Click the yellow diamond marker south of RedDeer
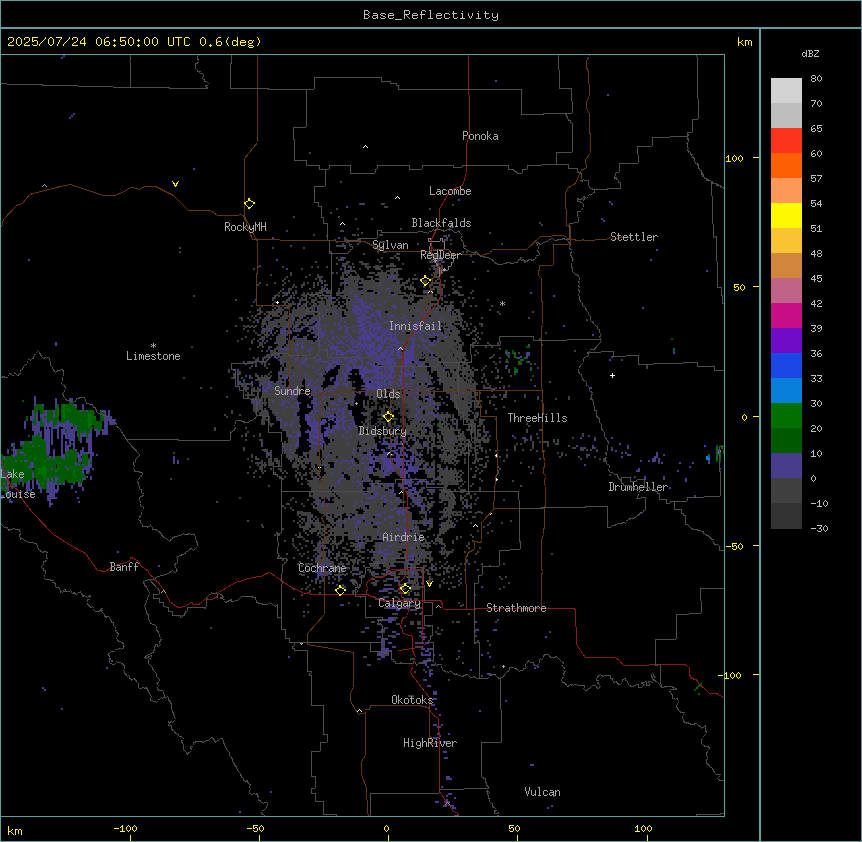The width and height of the screenshot is (862, 842). pyautogui.click(x=426, y=281)
